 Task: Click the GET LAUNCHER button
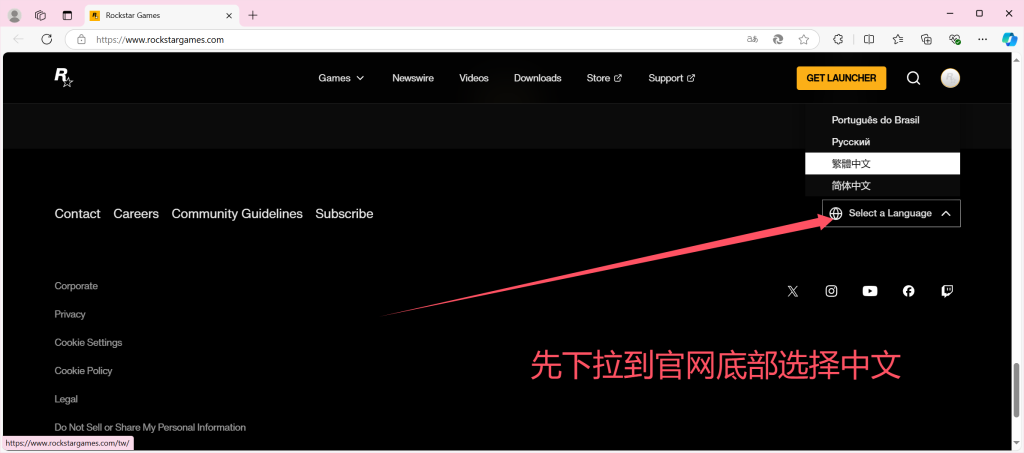[841, 78]
